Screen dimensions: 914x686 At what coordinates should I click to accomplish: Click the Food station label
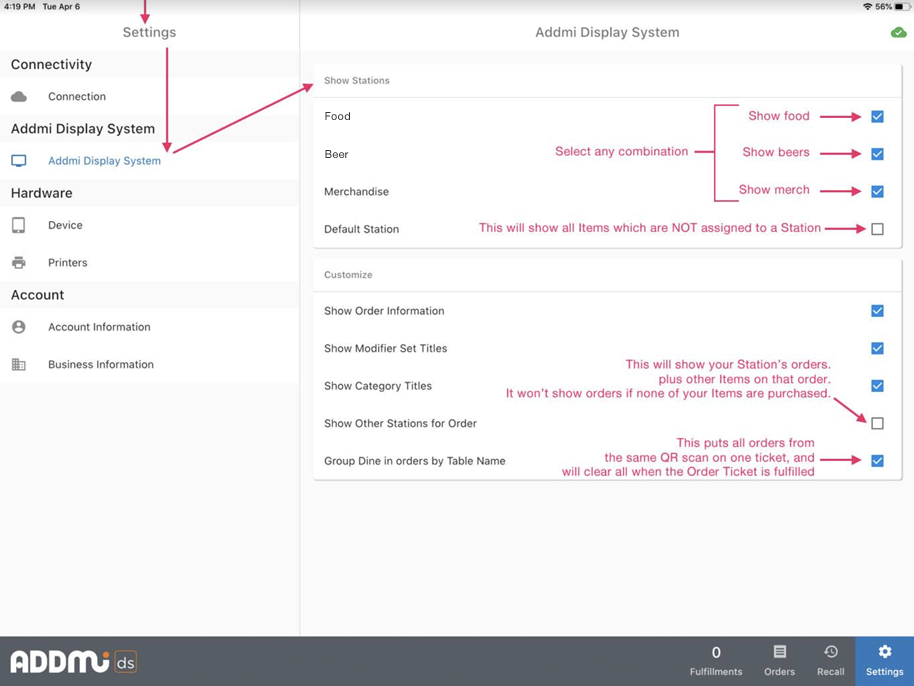point(338,116)
